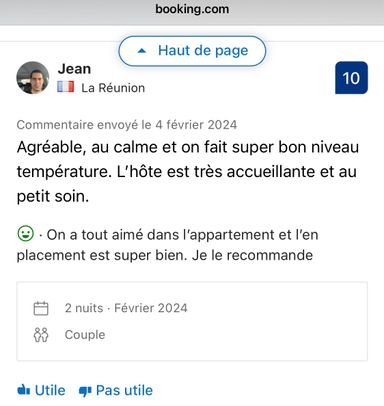Click the calendar icon beside 2 nuits
The image size is (384, 406).
[x=41, y=308]
